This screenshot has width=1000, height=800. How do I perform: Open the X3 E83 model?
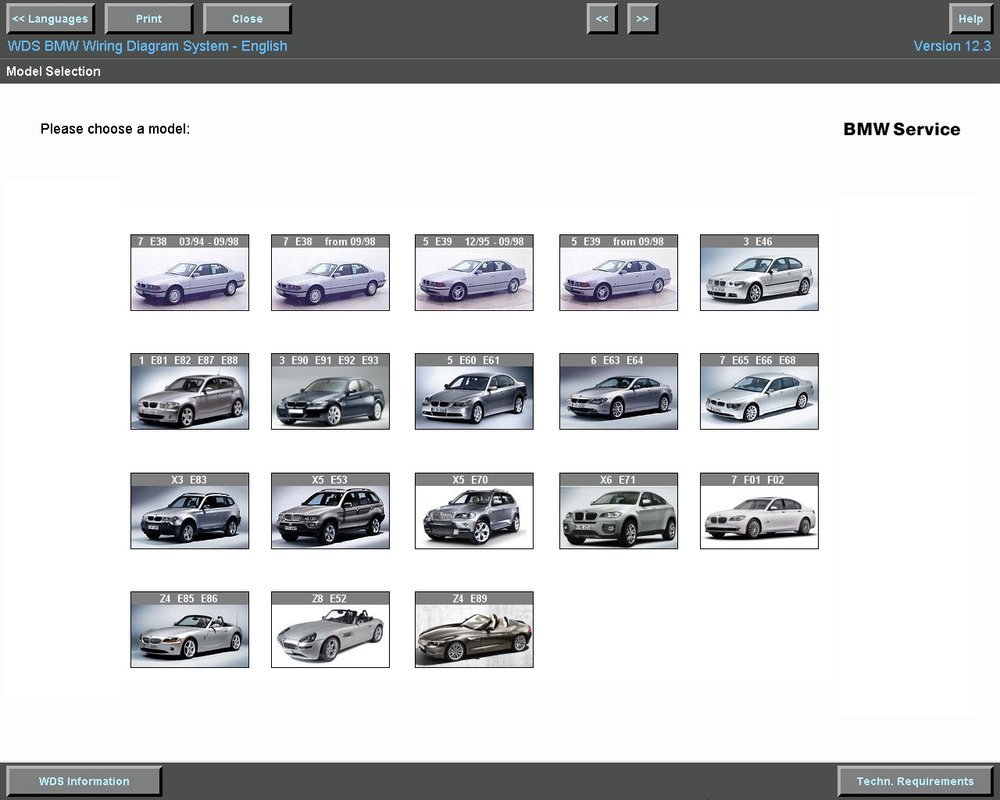click(x=189, y=511)
